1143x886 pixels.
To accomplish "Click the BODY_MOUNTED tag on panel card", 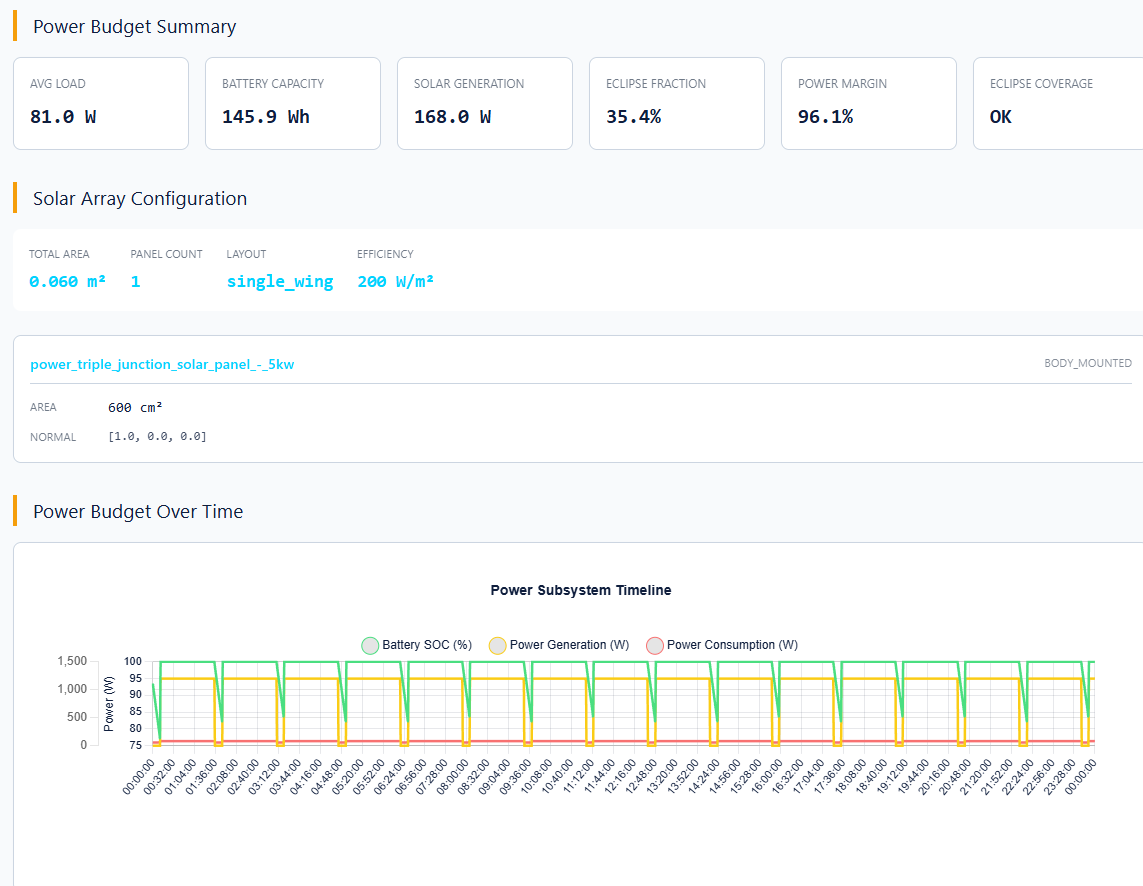I will point(1088,363).
